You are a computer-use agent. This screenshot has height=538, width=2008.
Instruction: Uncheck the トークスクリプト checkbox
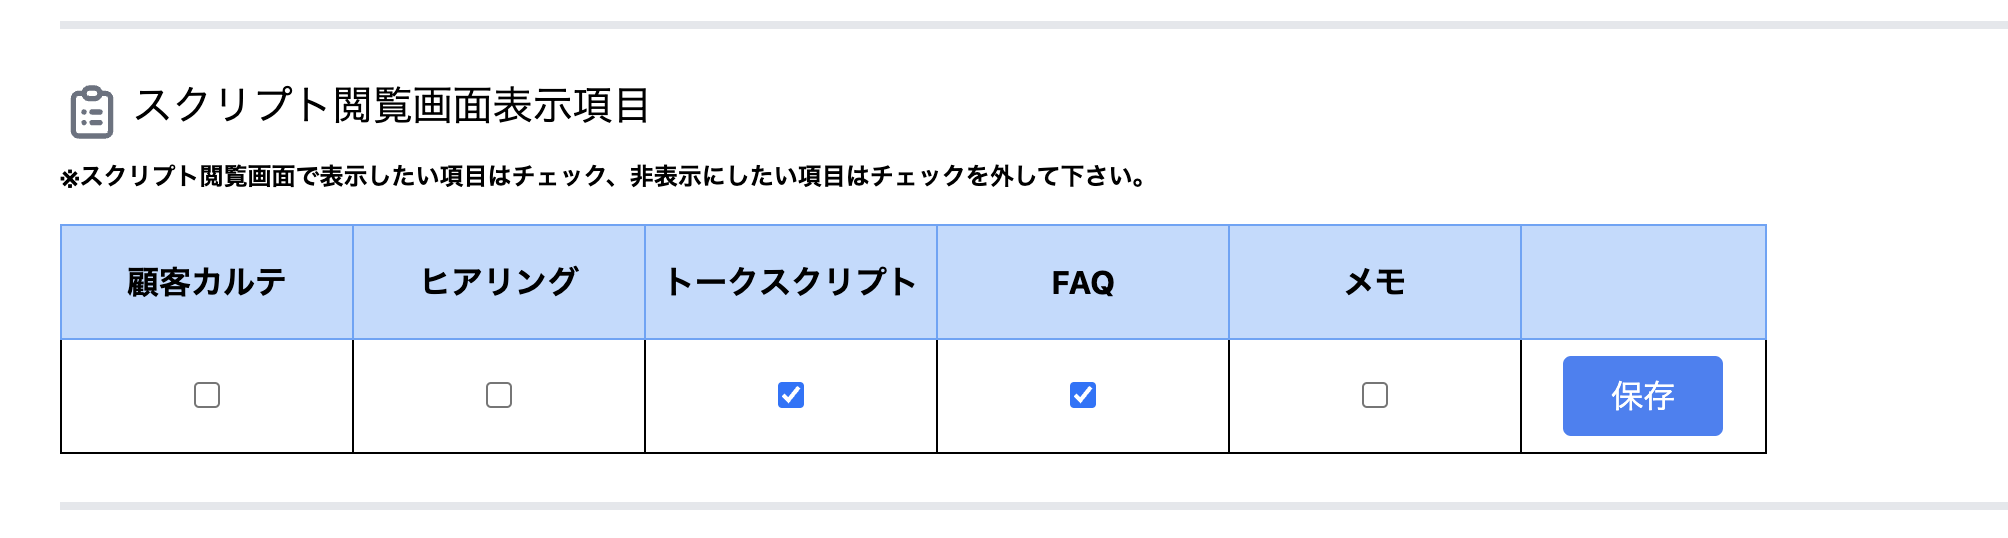click(791, 395)
